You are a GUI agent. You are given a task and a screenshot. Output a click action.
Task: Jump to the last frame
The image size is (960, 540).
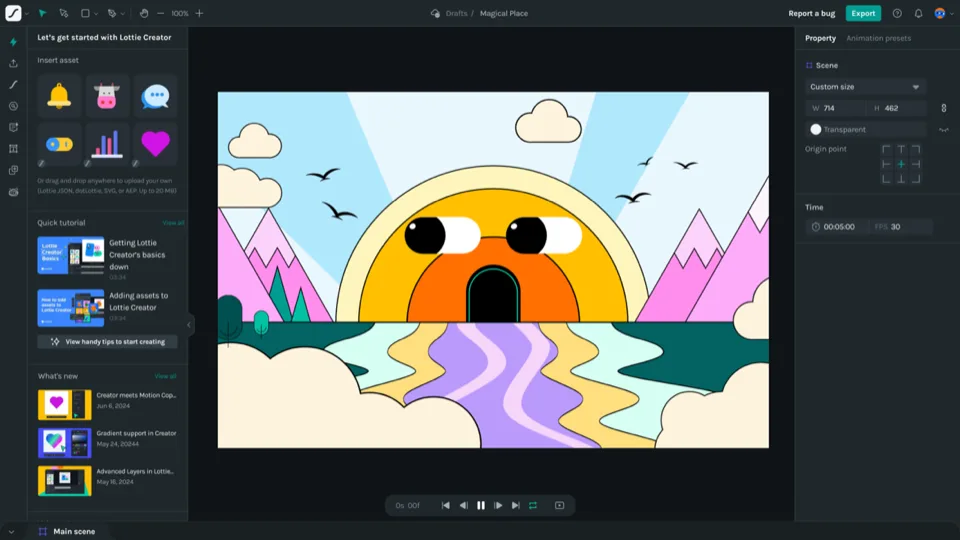[x=516, y=505]
